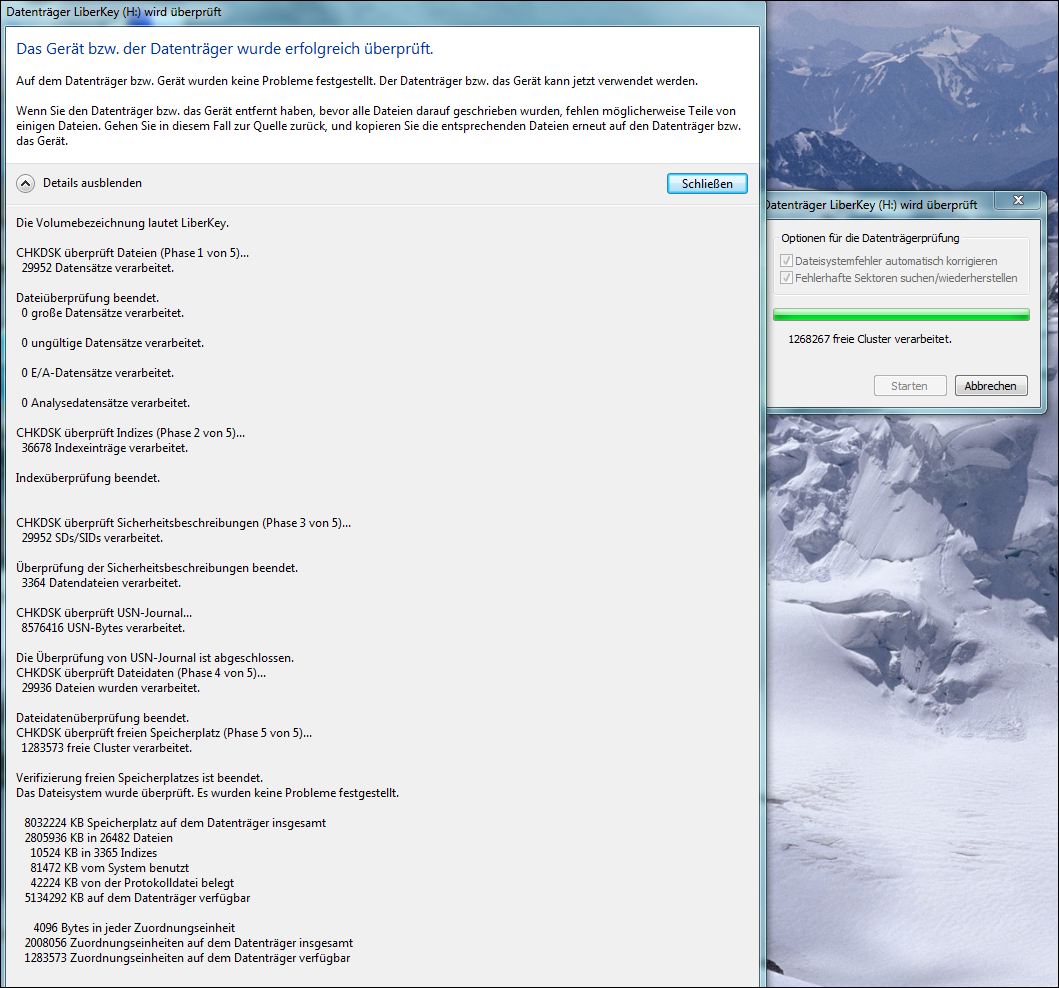Click '4096 Bytes in jeder Zuordnungseinheit' line
This screenshot has width=1059, height=988.
pyautogui.click(x=134, y=928)
